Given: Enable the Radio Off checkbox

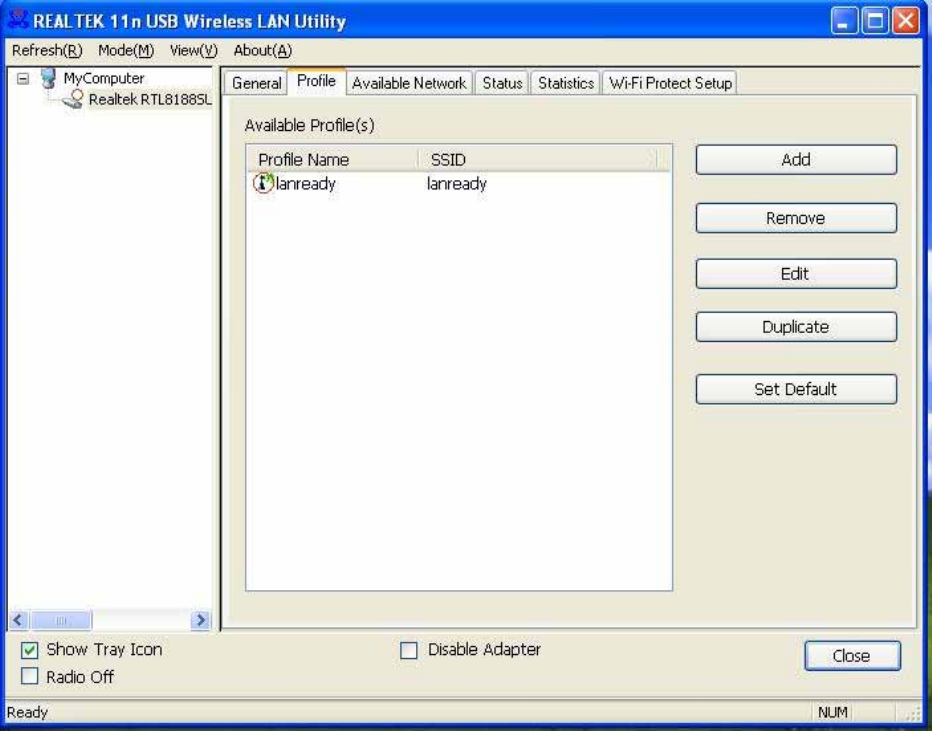Looking at the screenshot, I should pyautogui.click(x=30, y=676).
